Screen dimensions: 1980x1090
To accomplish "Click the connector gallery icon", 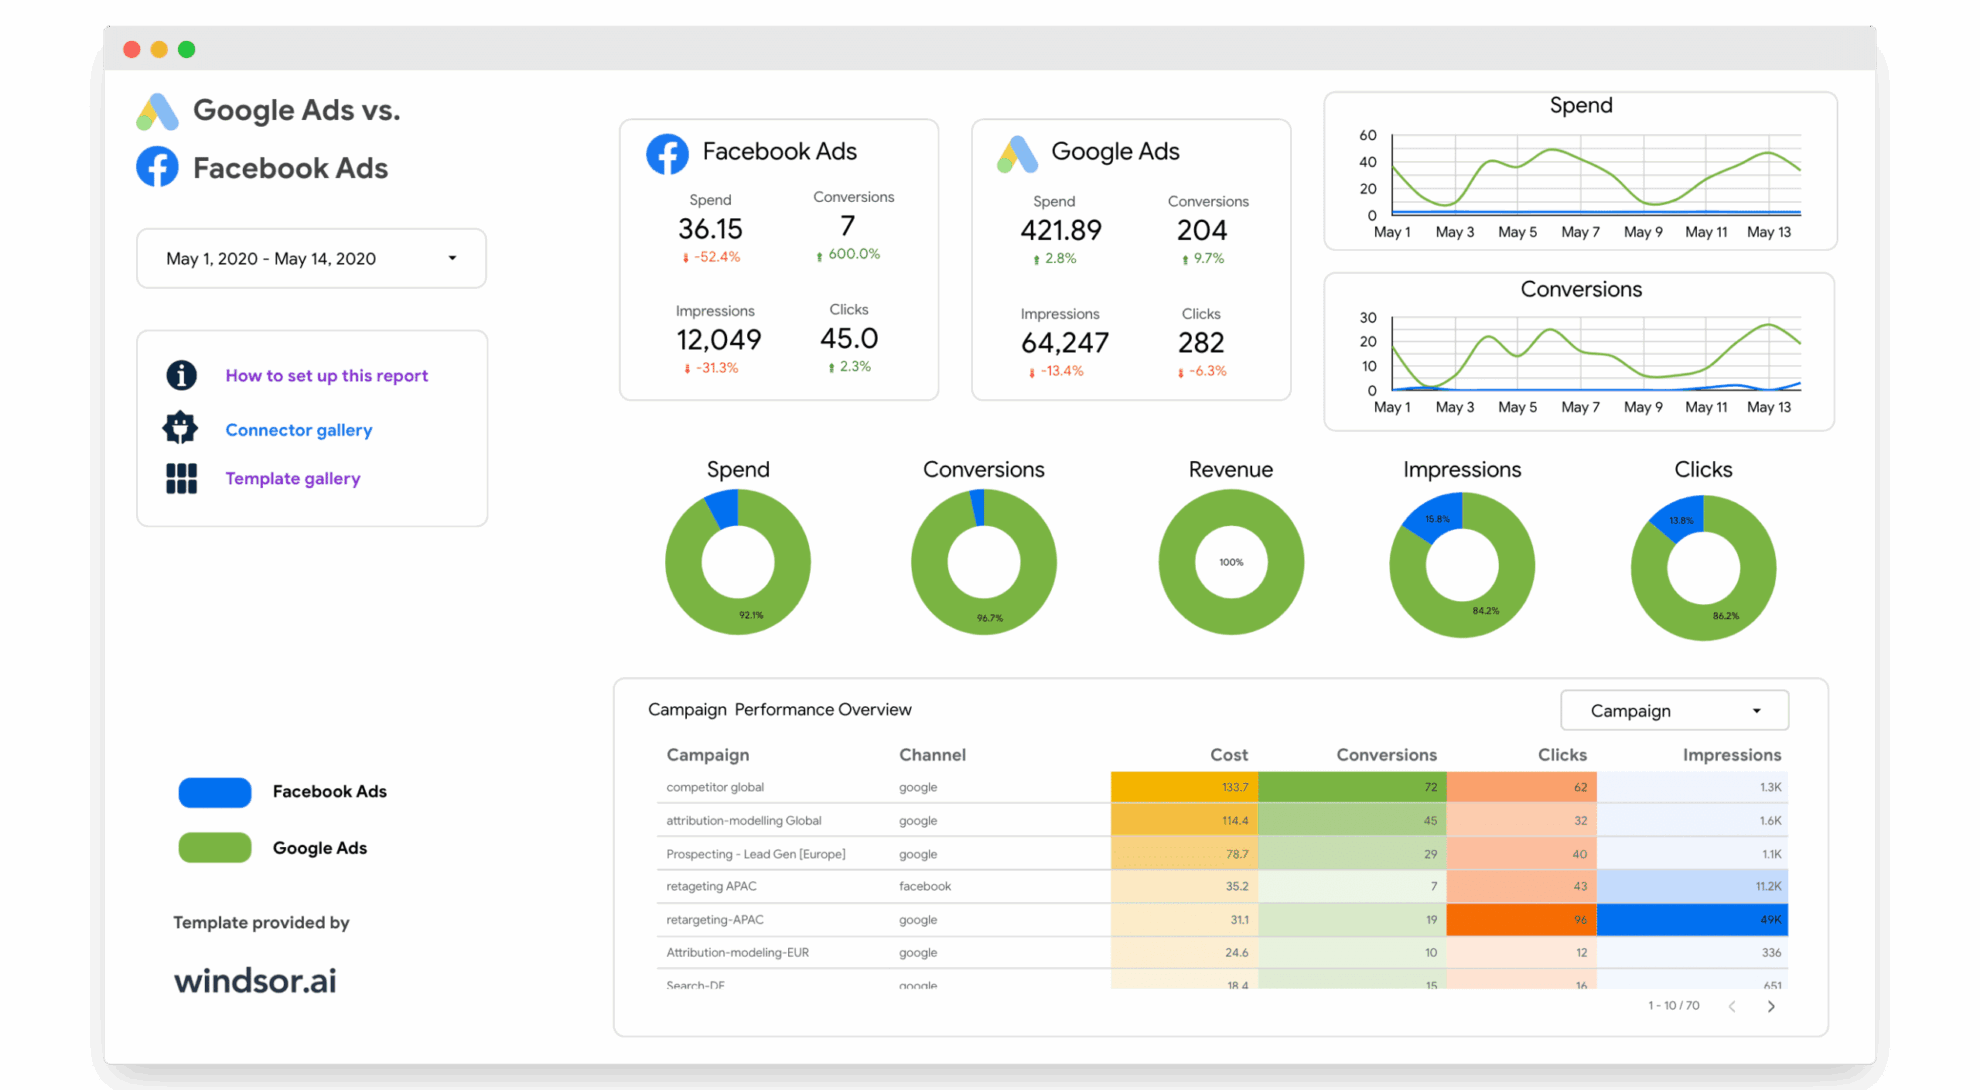I will (x=181, y=428).
